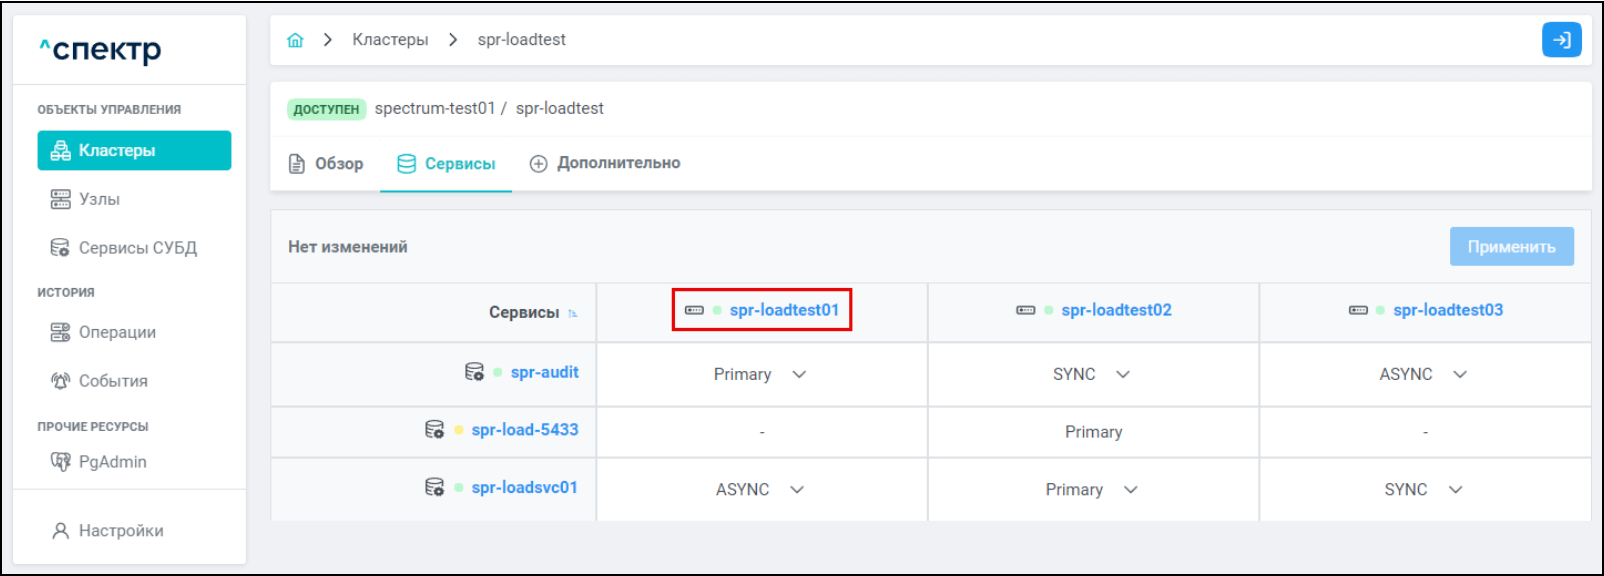This screenshot has height=576, width=1604.
Task: Open the spr-loadtest01 node link
Action: [x=784, y=310]
